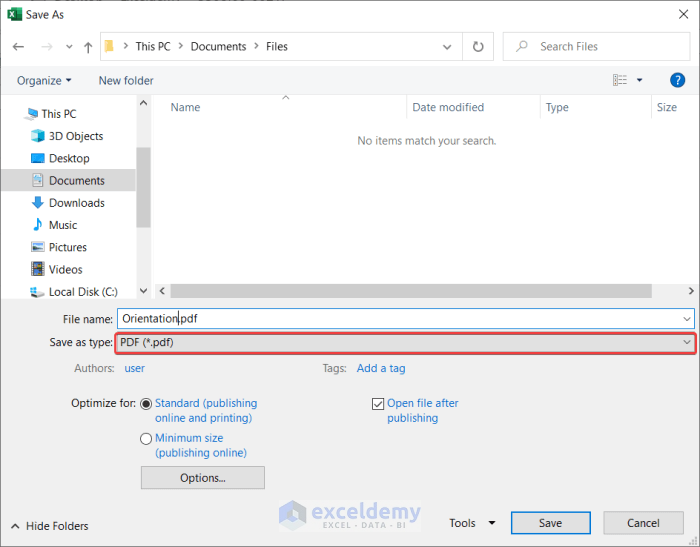This screenshot has width=700, height=547.
Task: Click the Forward navigation arrow
Action: (47, 46)
